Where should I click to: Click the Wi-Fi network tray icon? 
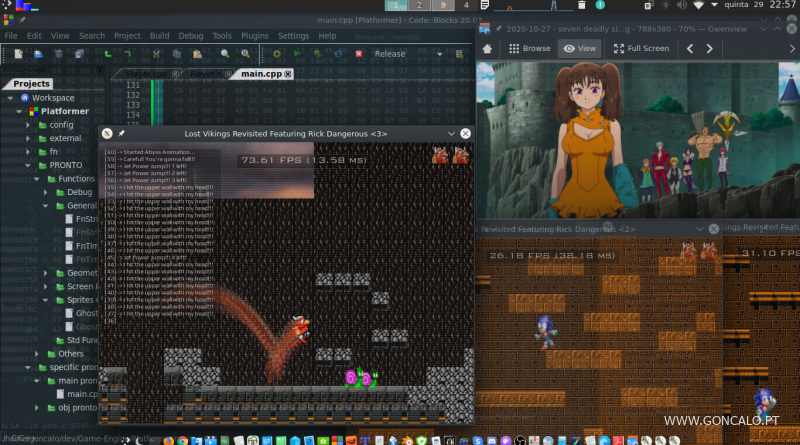(x=698, y=5)
